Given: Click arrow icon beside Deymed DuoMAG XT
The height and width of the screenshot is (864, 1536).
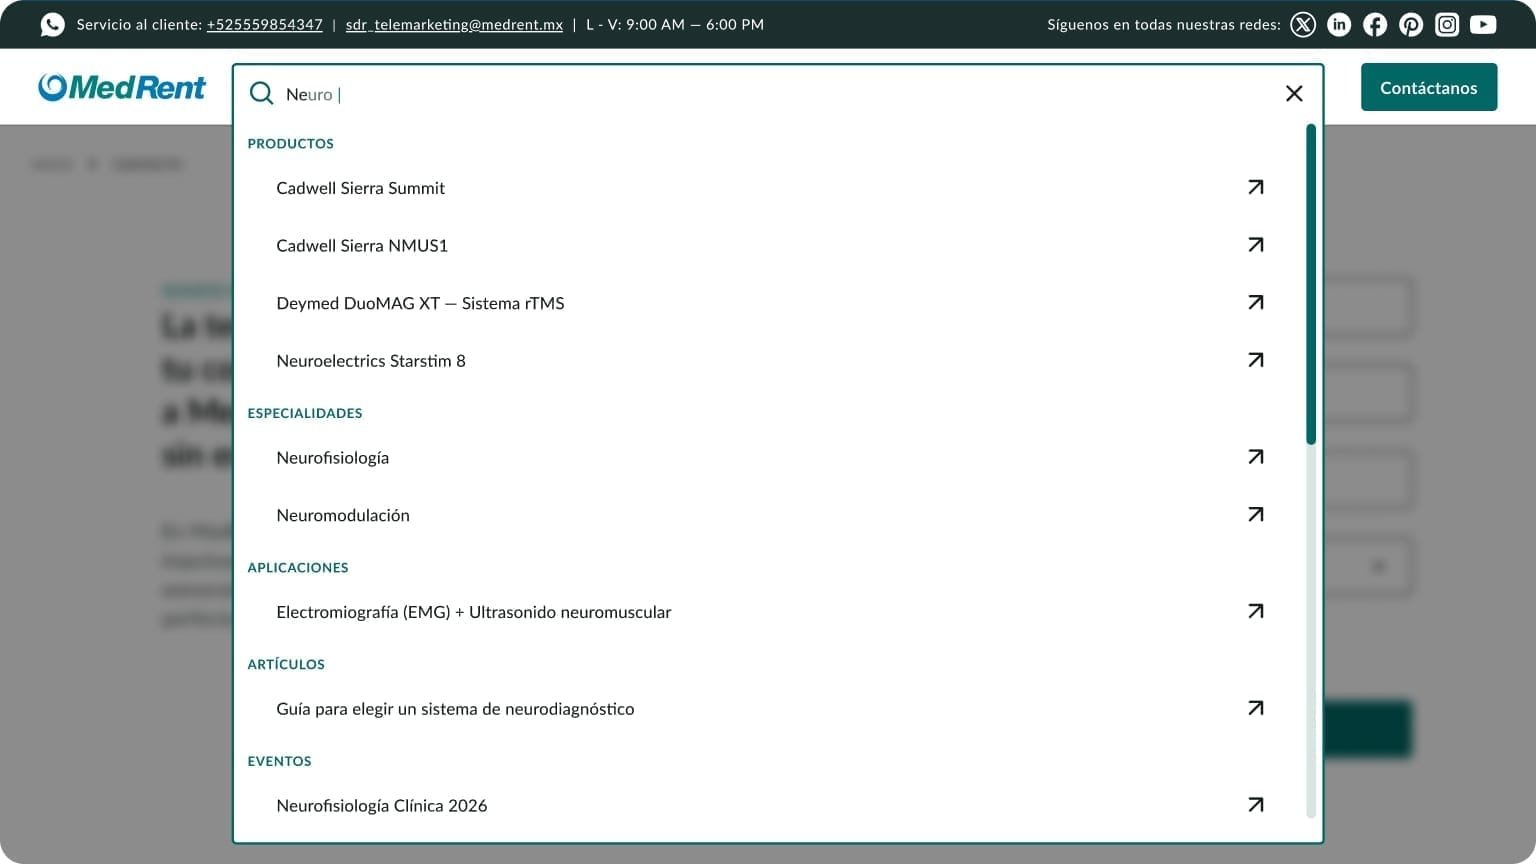Looking at the screenshot, I should click(1256, 302).
